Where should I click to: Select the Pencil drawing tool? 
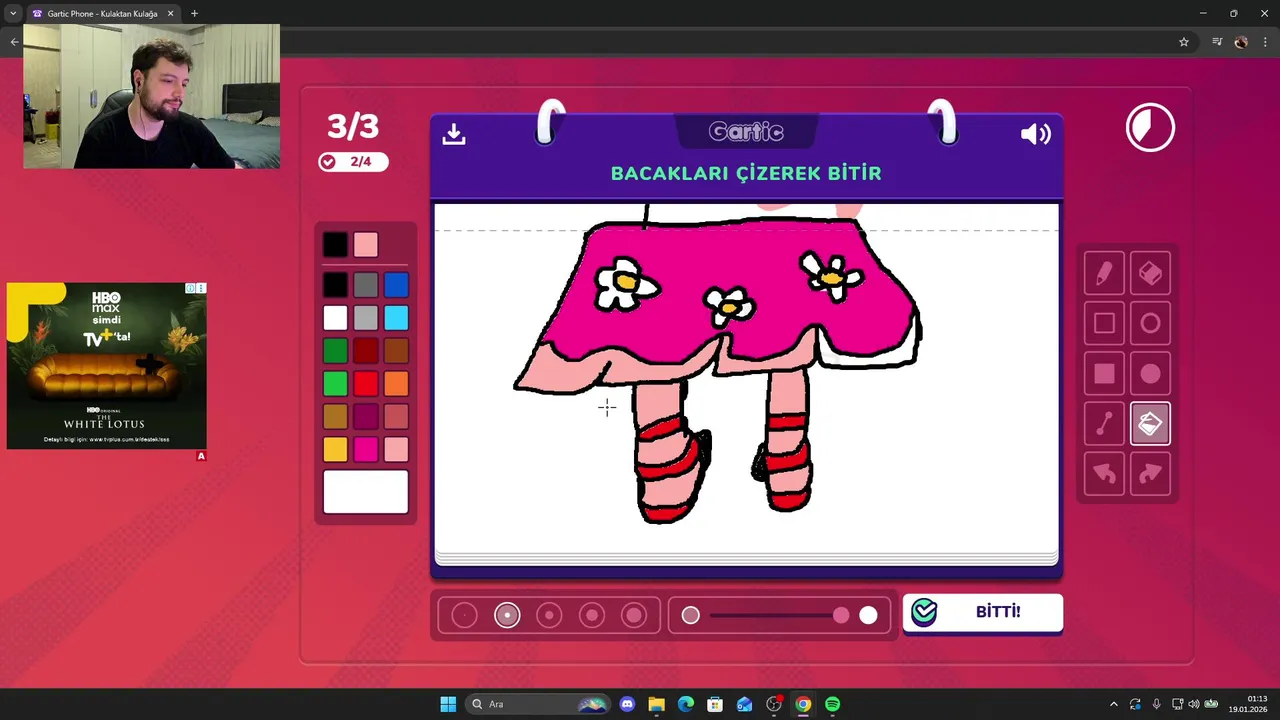click(1104, 273)
